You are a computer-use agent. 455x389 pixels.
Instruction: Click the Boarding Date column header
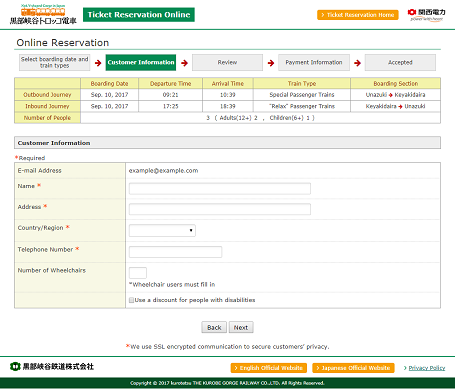pos(109,83)
